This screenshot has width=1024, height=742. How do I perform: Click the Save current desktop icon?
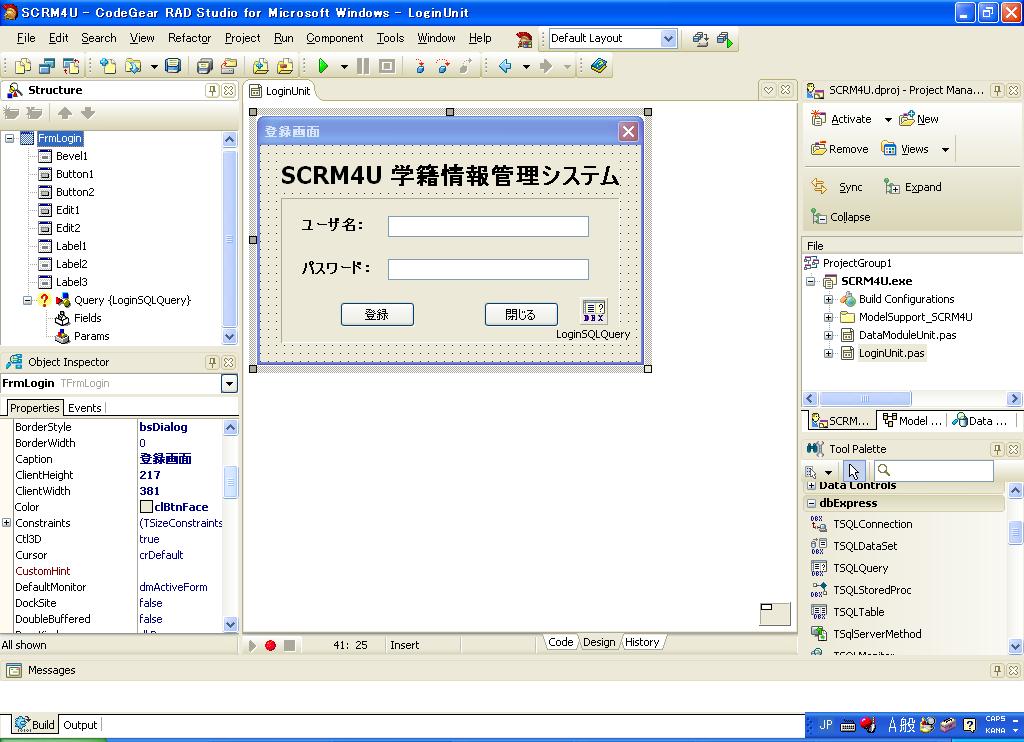[700, 39]
